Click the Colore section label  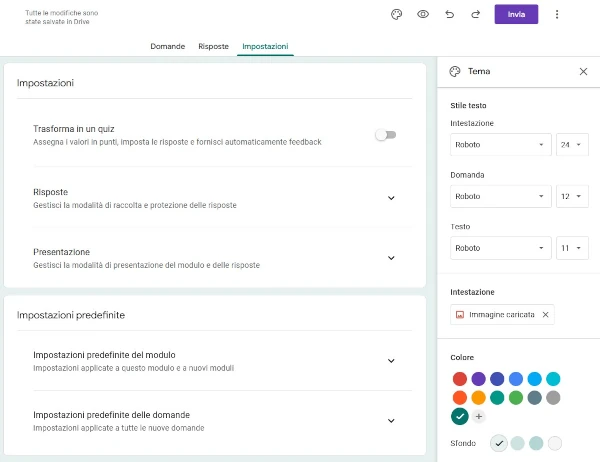pos(462,358)
